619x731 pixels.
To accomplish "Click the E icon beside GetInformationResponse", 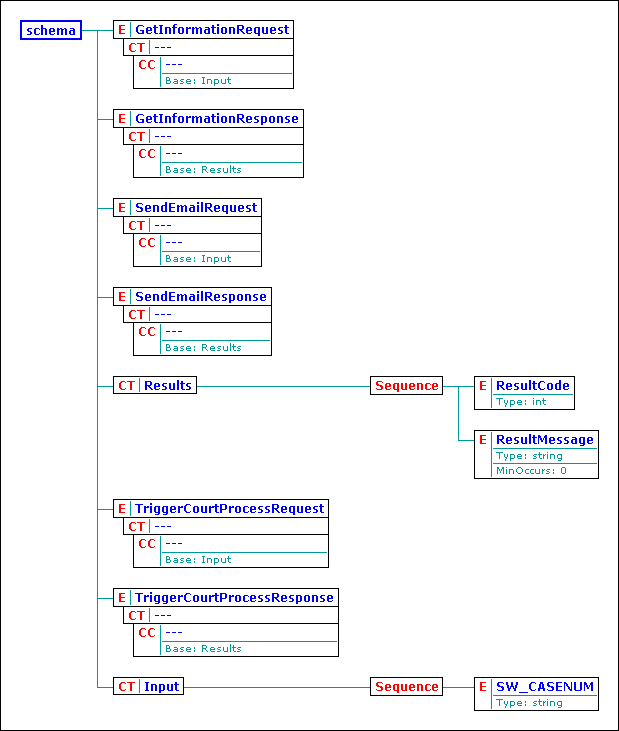I will coord(122,118).
